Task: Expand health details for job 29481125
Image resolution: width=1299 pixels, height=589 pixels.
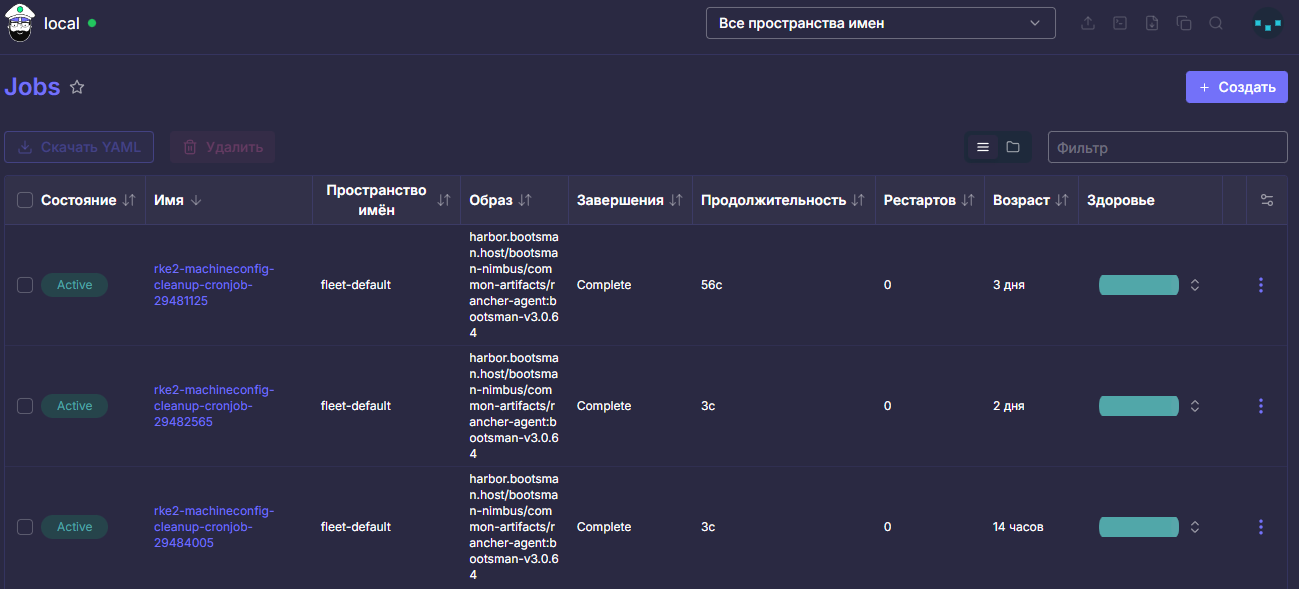Action: [1194, 285]
